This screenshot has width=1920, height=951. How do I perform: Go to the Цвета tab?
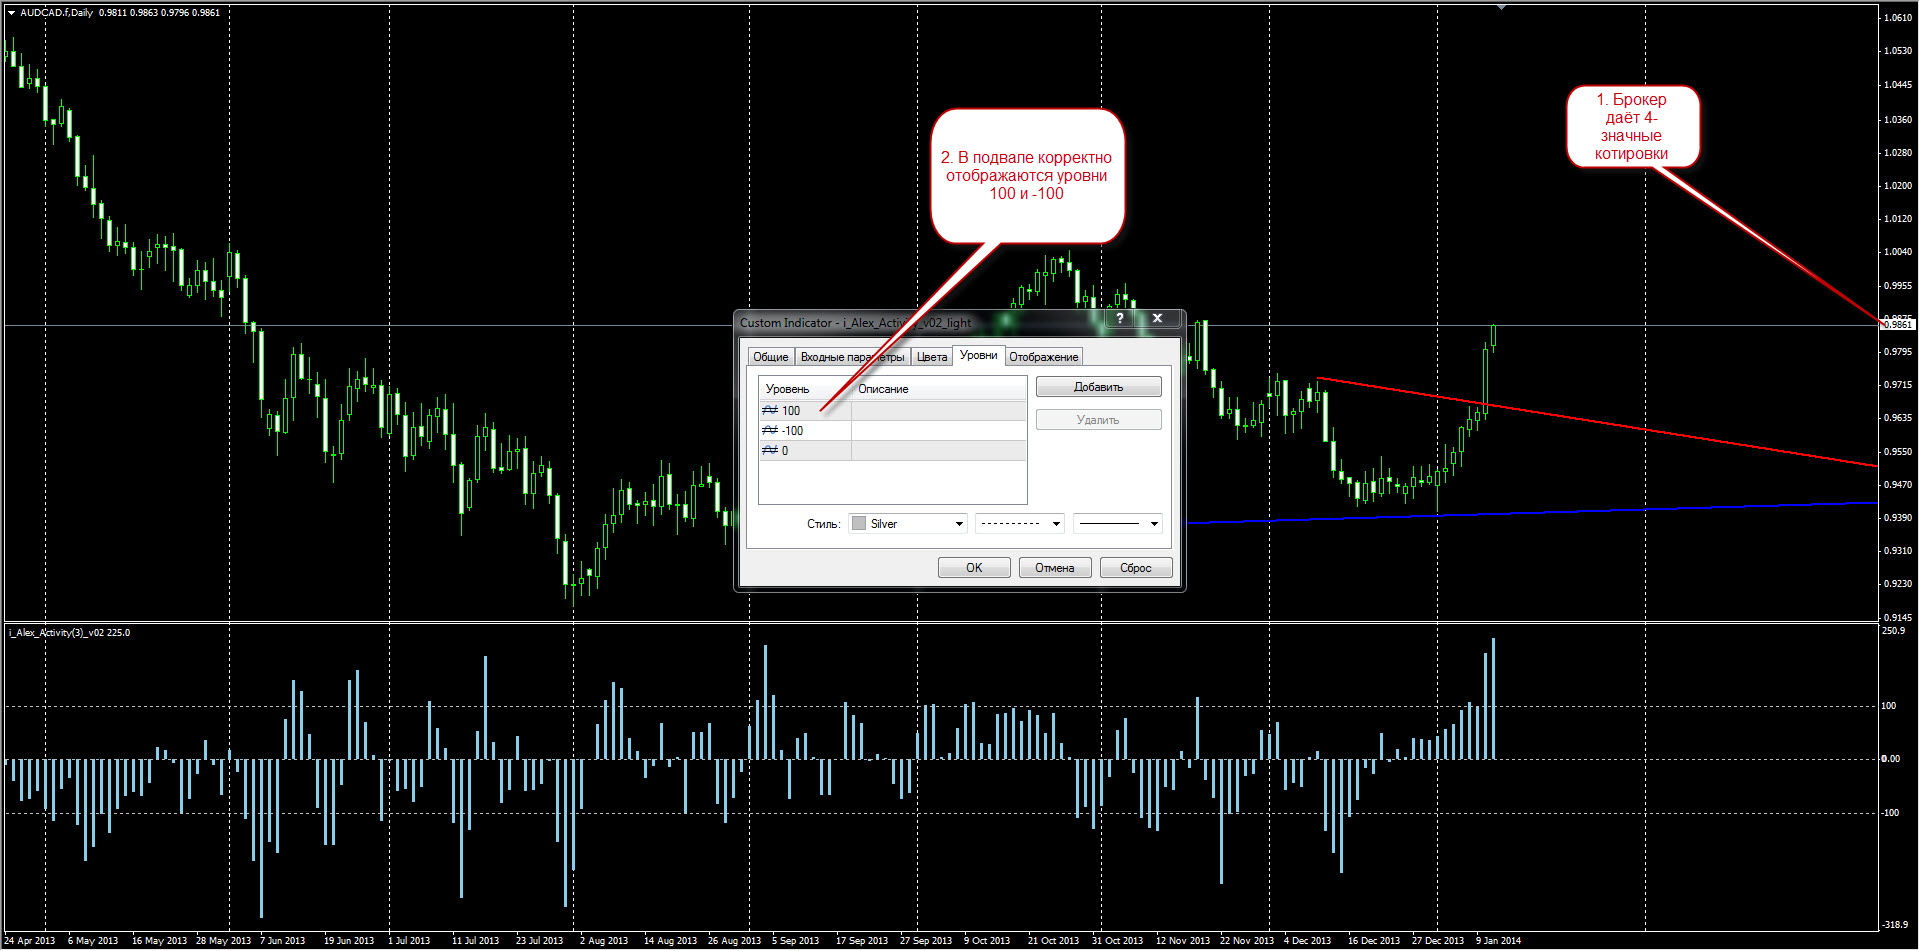(932, 357)
